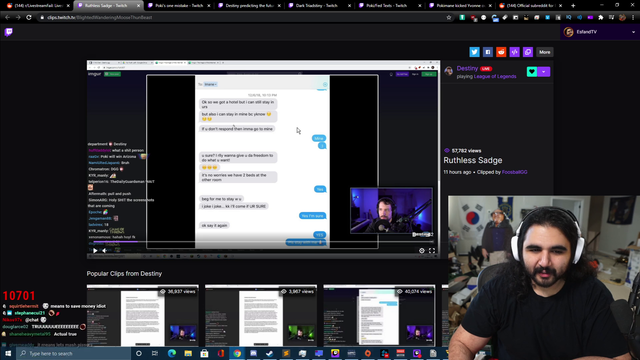This screenshot has width=640, height=360.
Task: Close the Ruthless Sadge tab
Action: click(138, 6)
